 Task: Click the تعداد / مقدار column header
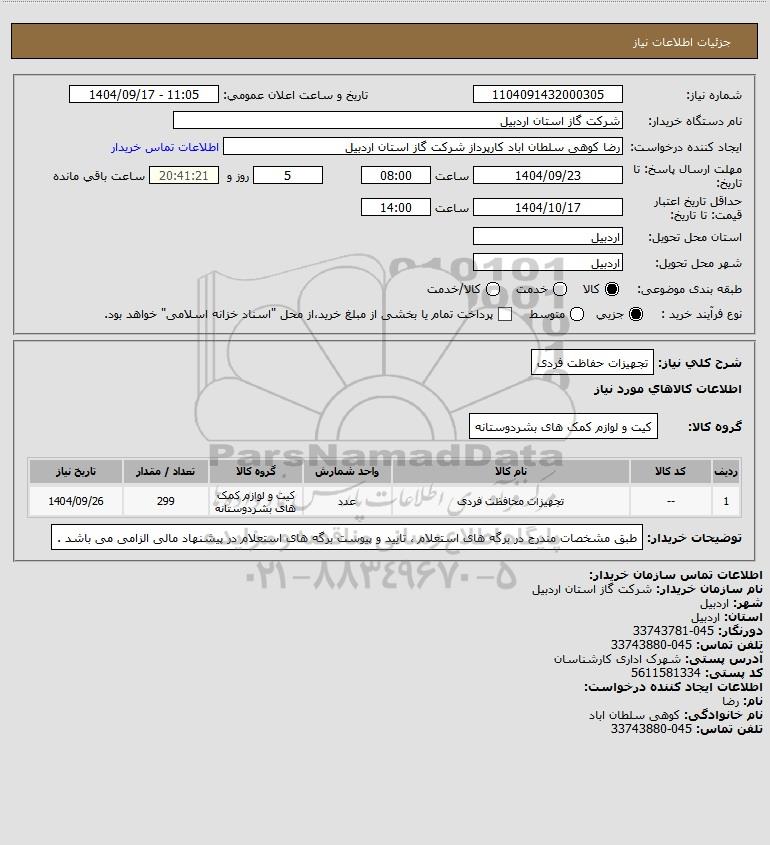[x=165, y=472]
